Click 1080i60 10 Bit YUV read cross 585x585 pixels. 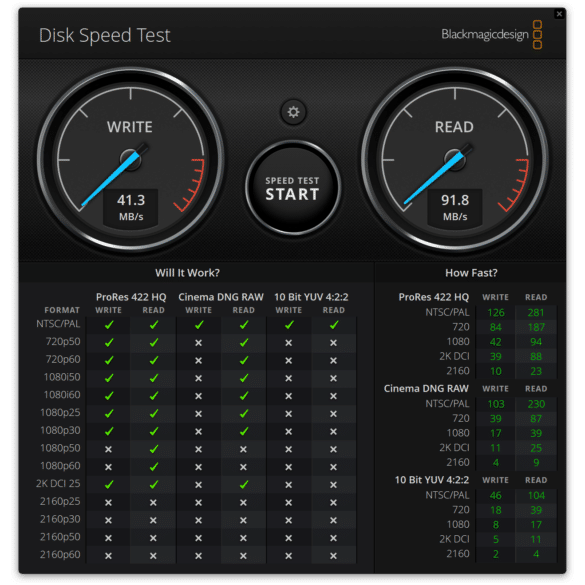[x=334, y=396]
